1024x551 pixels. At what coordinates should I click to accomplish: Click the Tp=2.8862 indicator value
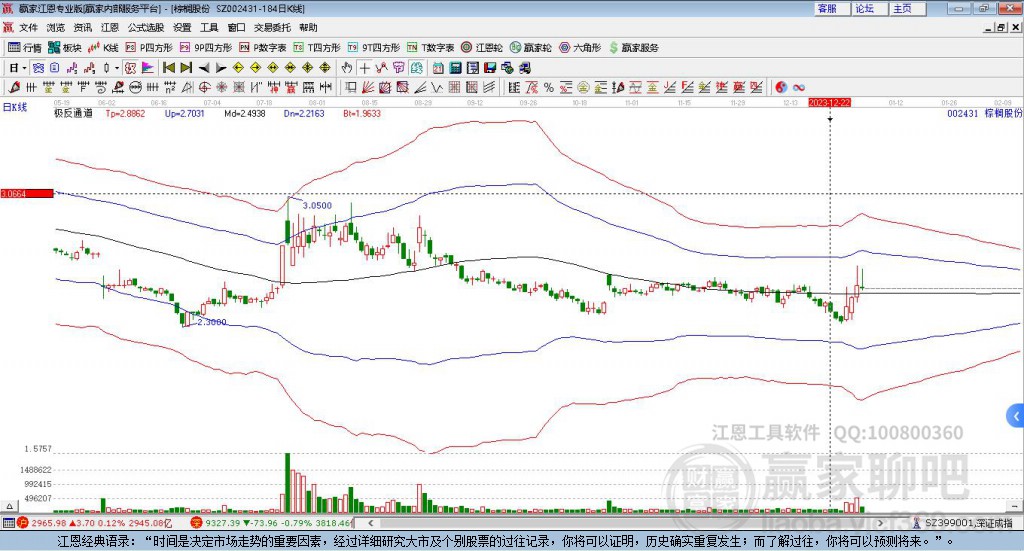click(x=125, y=113)
